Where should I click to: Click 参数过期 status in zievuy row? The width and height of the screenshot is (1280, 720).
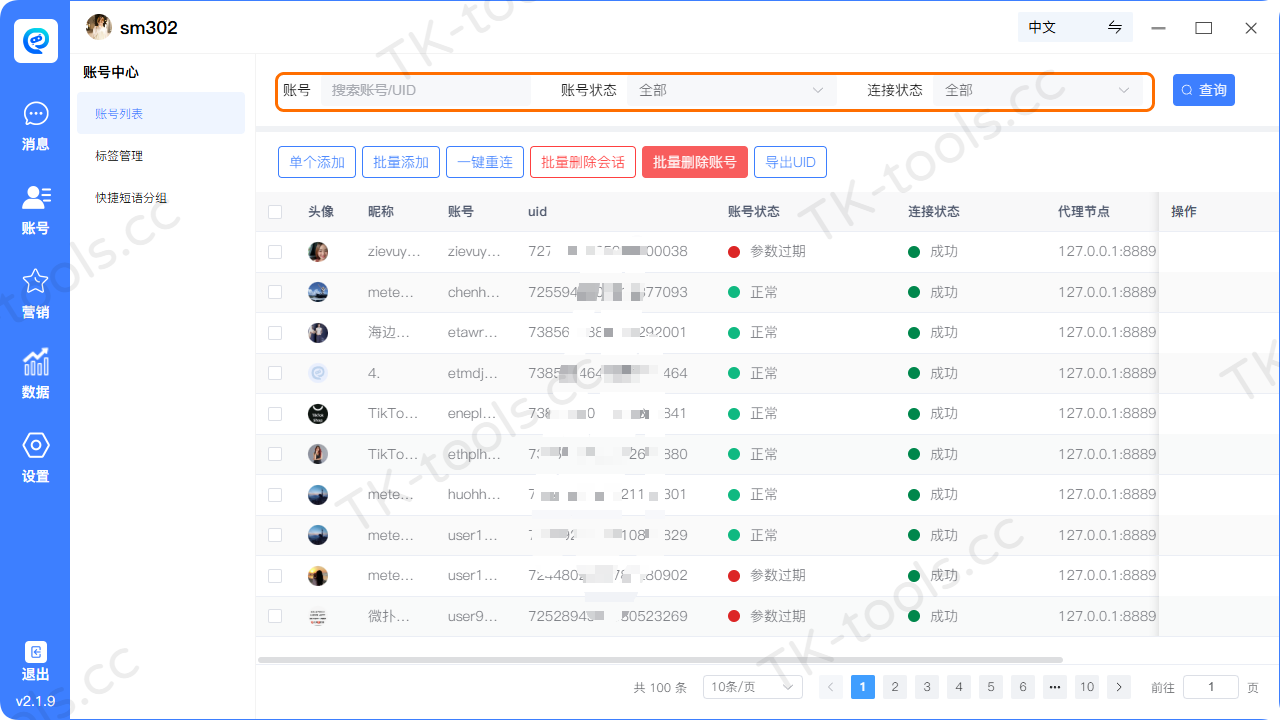point(778,252)
